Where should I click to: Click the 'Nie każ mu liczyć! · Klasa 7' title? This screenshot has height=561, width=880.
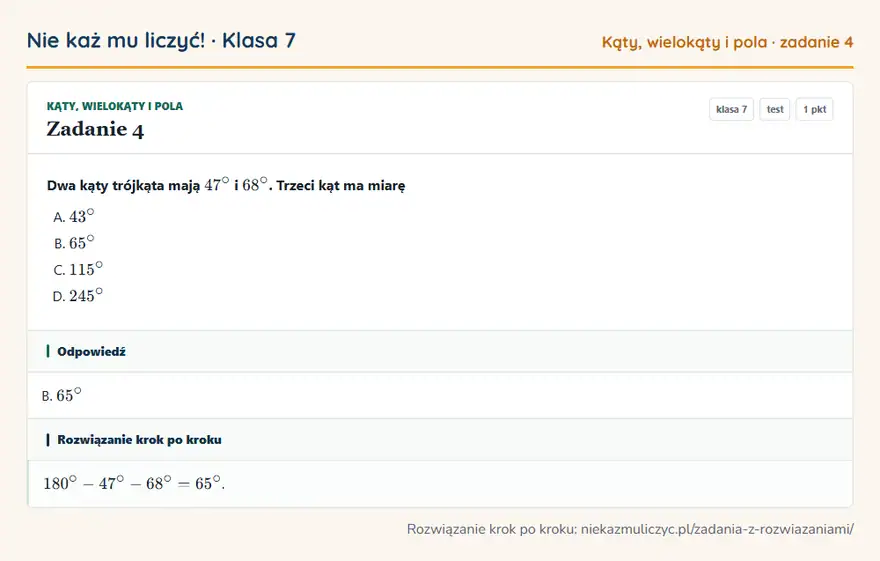click(x=161, y=40)
